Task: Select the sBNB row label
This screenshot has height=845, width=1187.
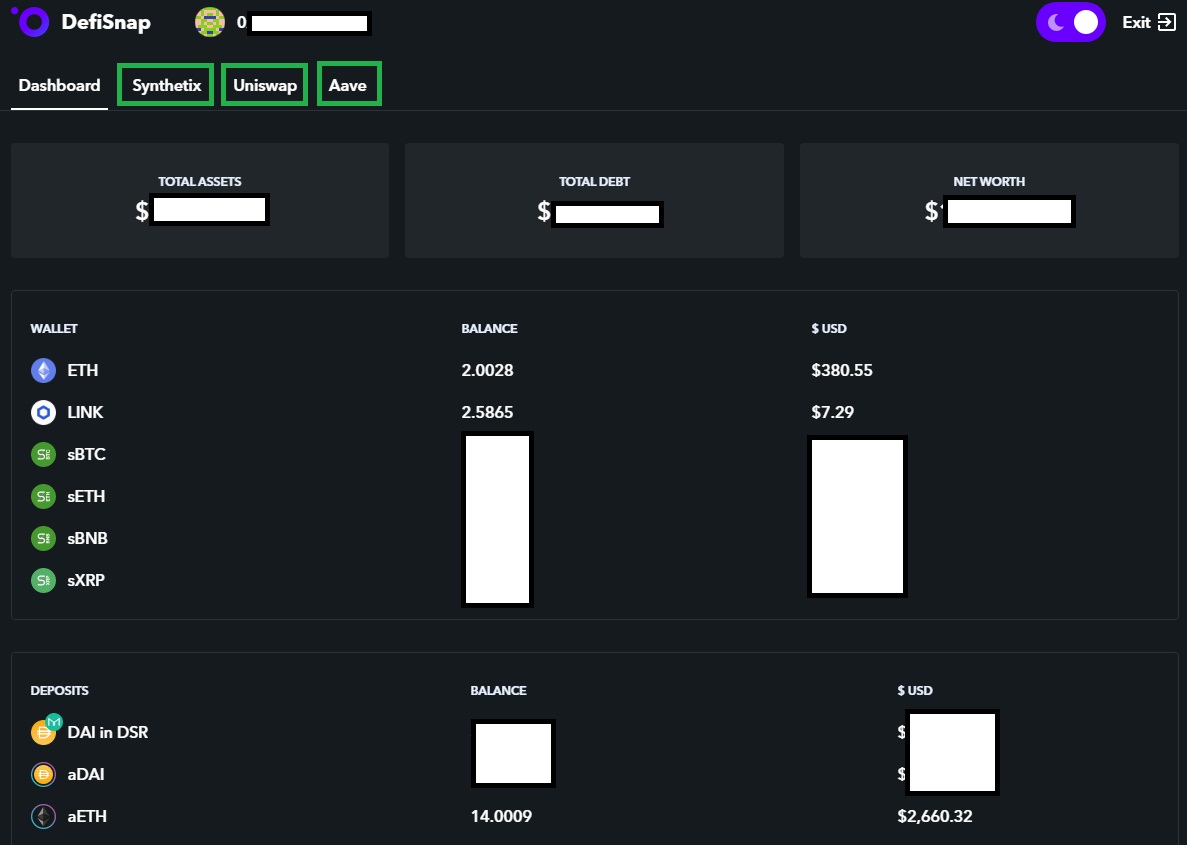Action: [x=87, y=538]
